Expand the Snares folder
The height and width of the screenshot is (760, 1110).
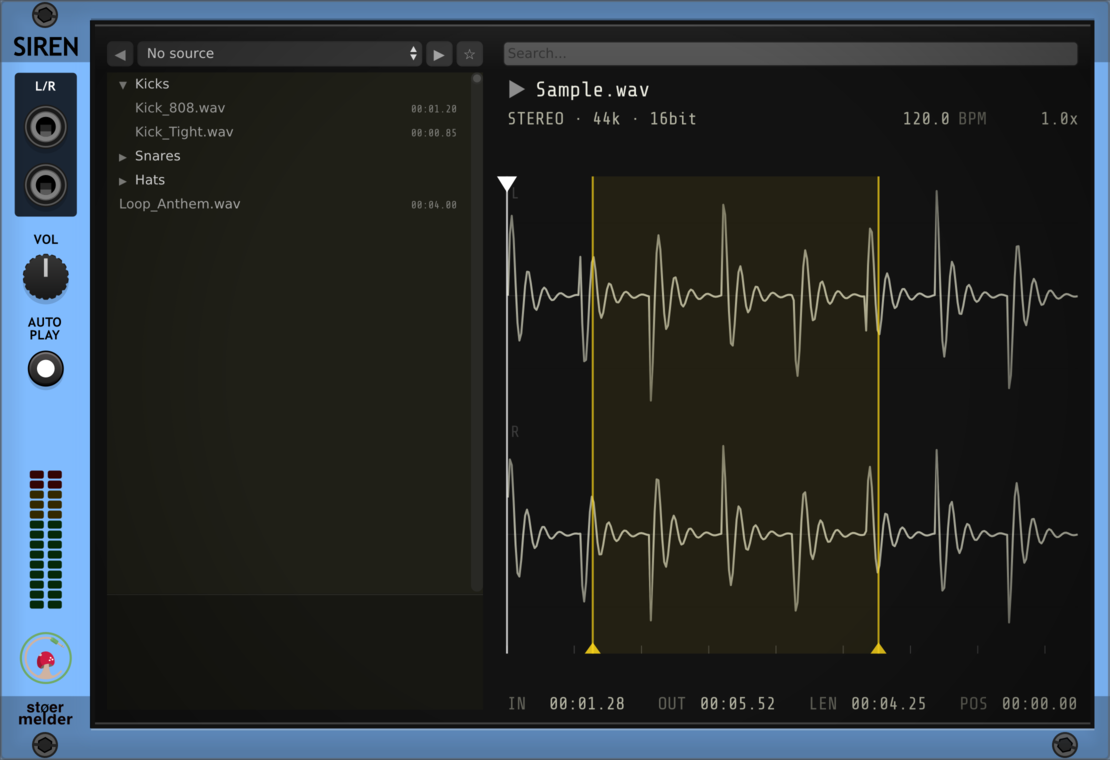(122, 157)
